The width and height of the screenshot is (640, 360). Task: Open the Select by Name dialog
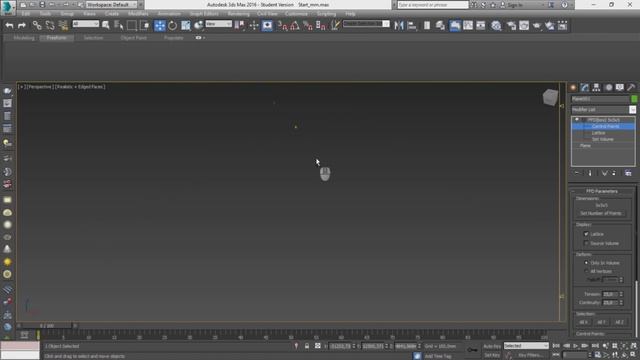tap(119, 25)
